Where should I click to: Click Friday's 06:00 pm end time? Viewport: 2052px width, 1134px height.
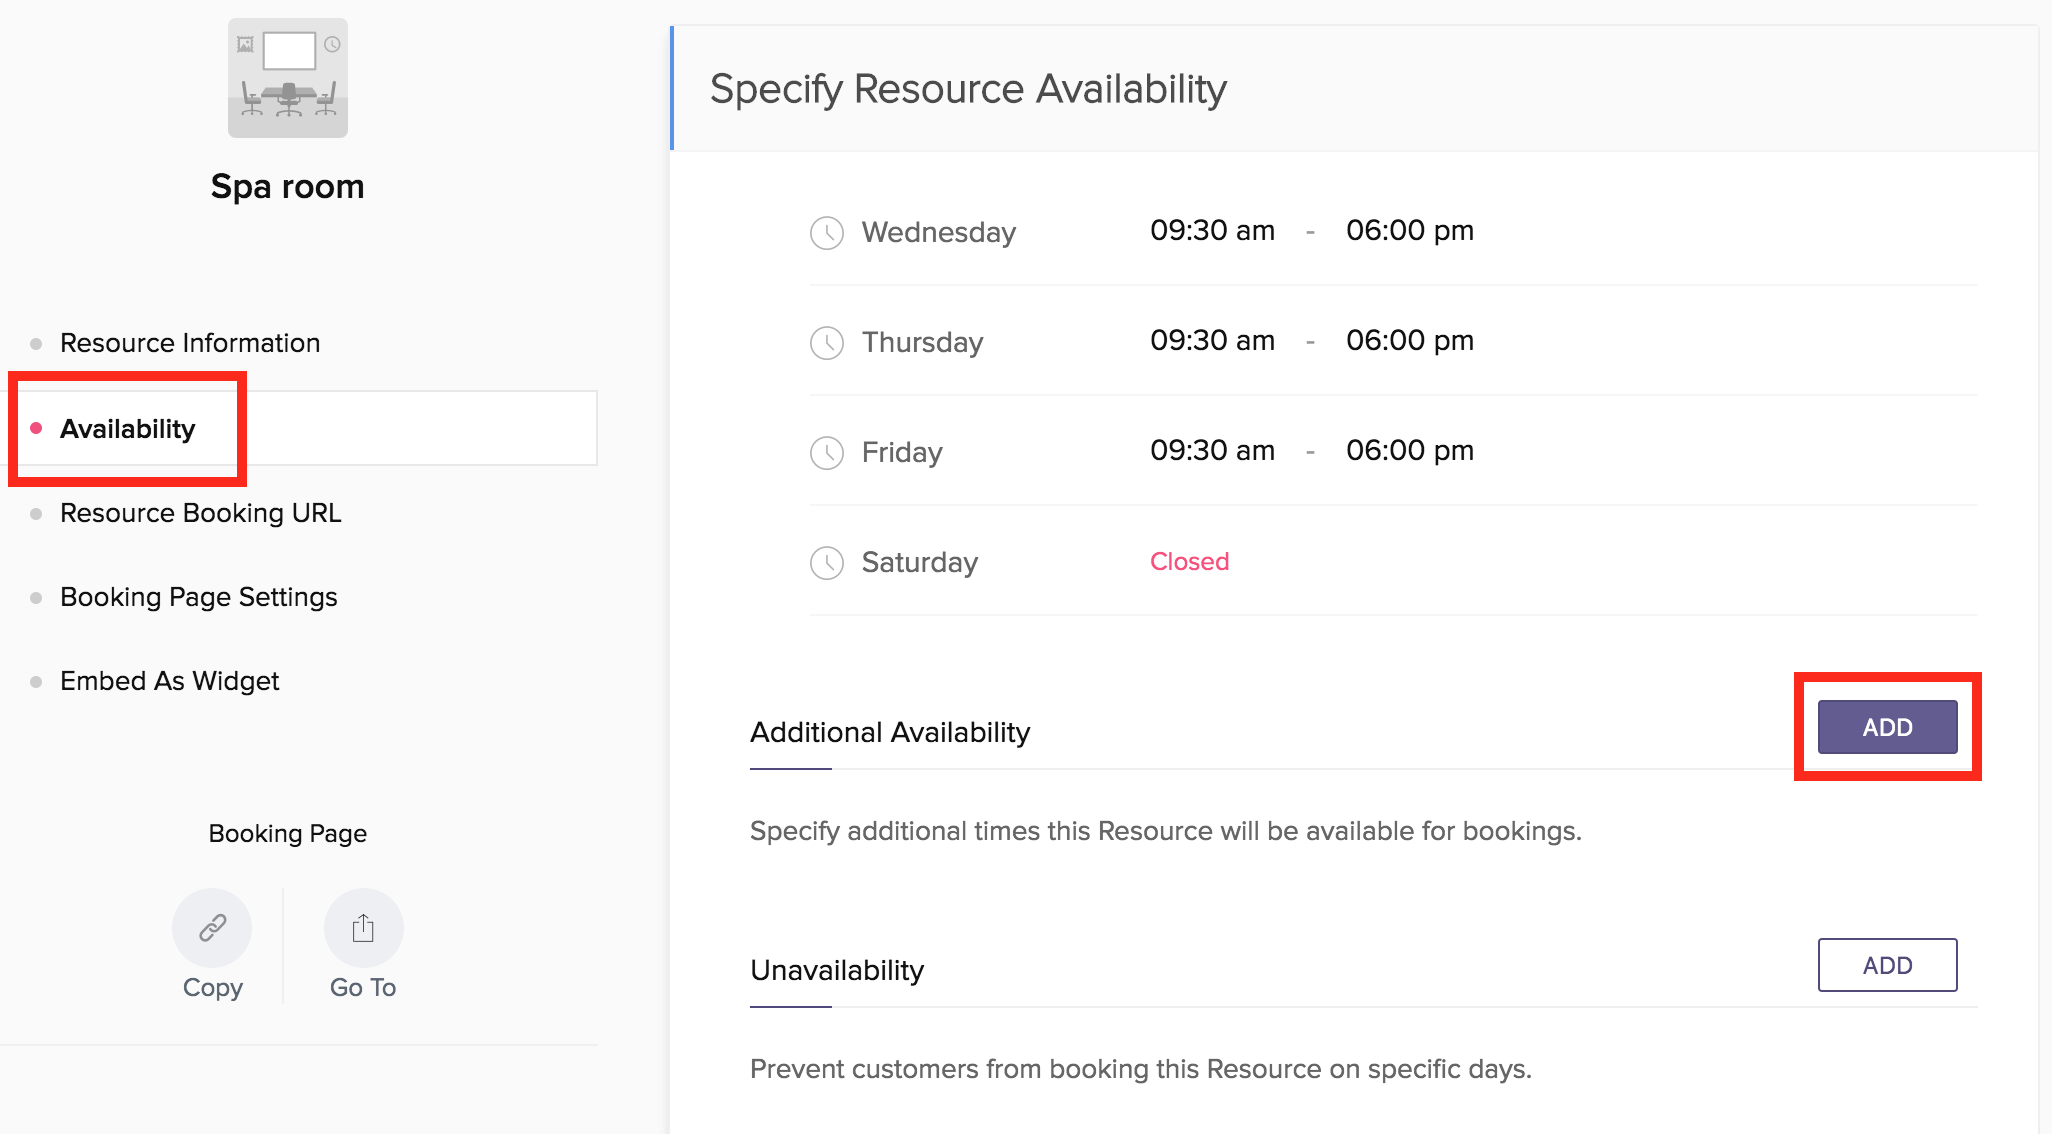pyautogui.click(x=1409, y=451)
